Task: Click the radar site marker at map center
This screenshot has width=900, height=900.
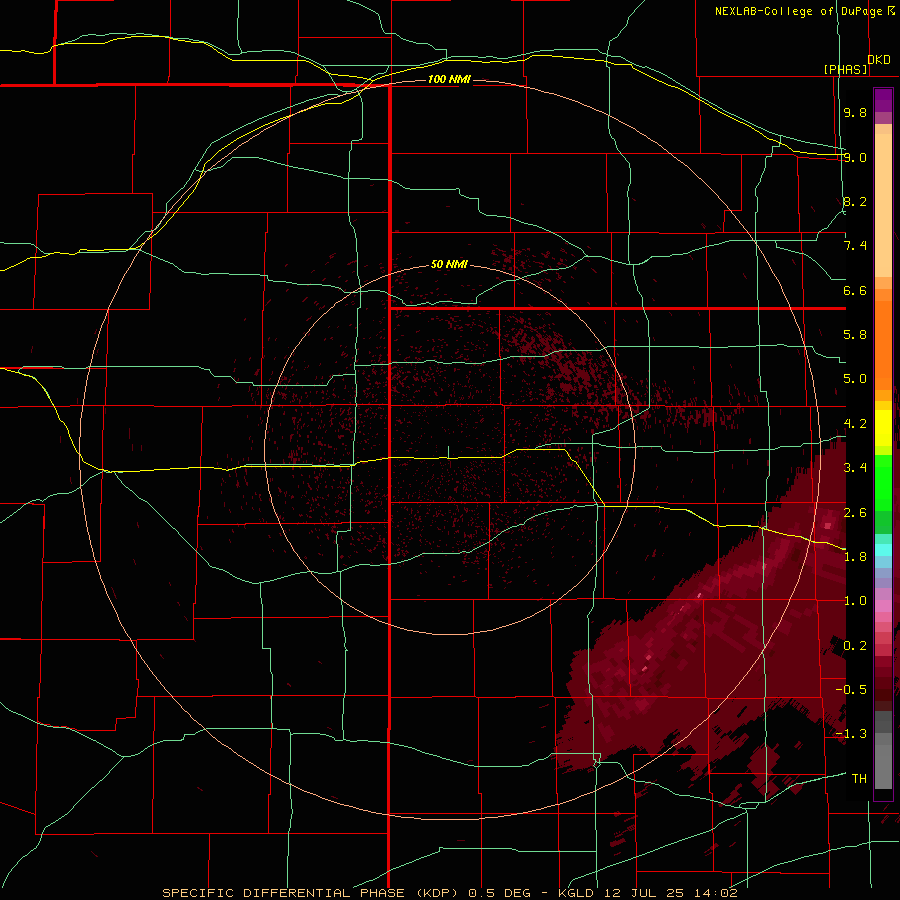Action: 448,452
